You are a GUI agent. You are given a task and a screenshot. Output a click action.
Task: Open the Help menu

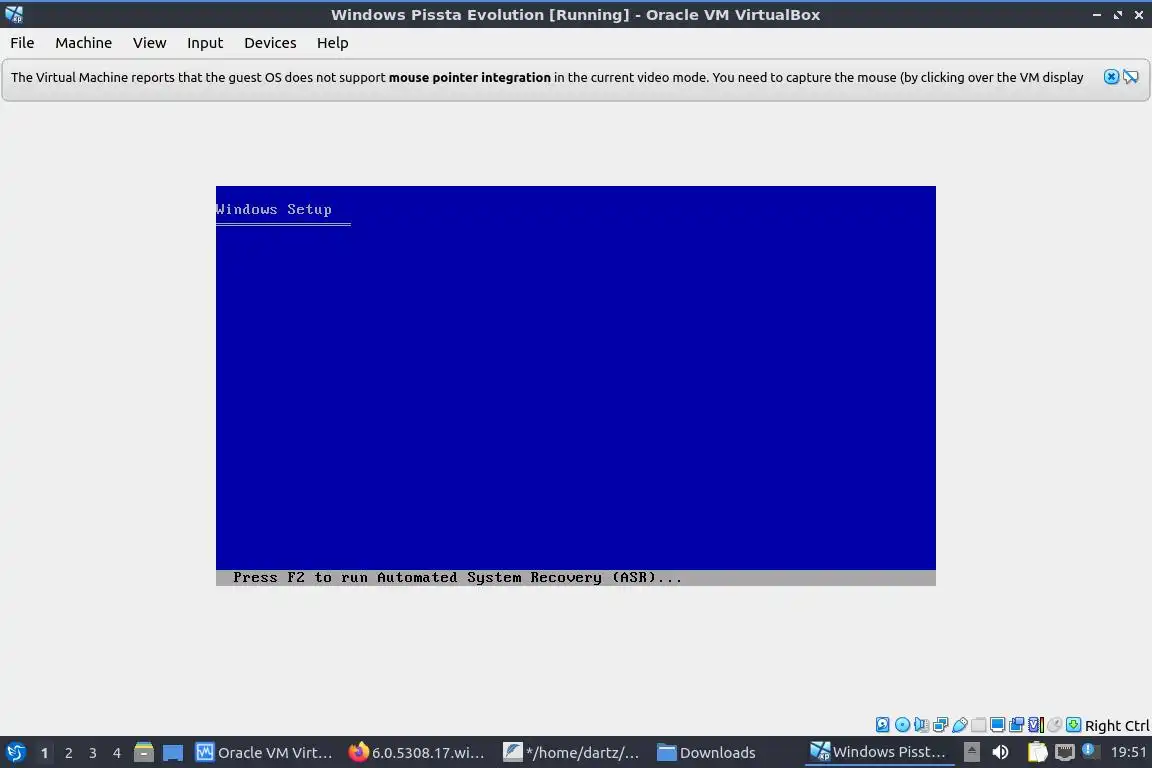click(332, 43)
